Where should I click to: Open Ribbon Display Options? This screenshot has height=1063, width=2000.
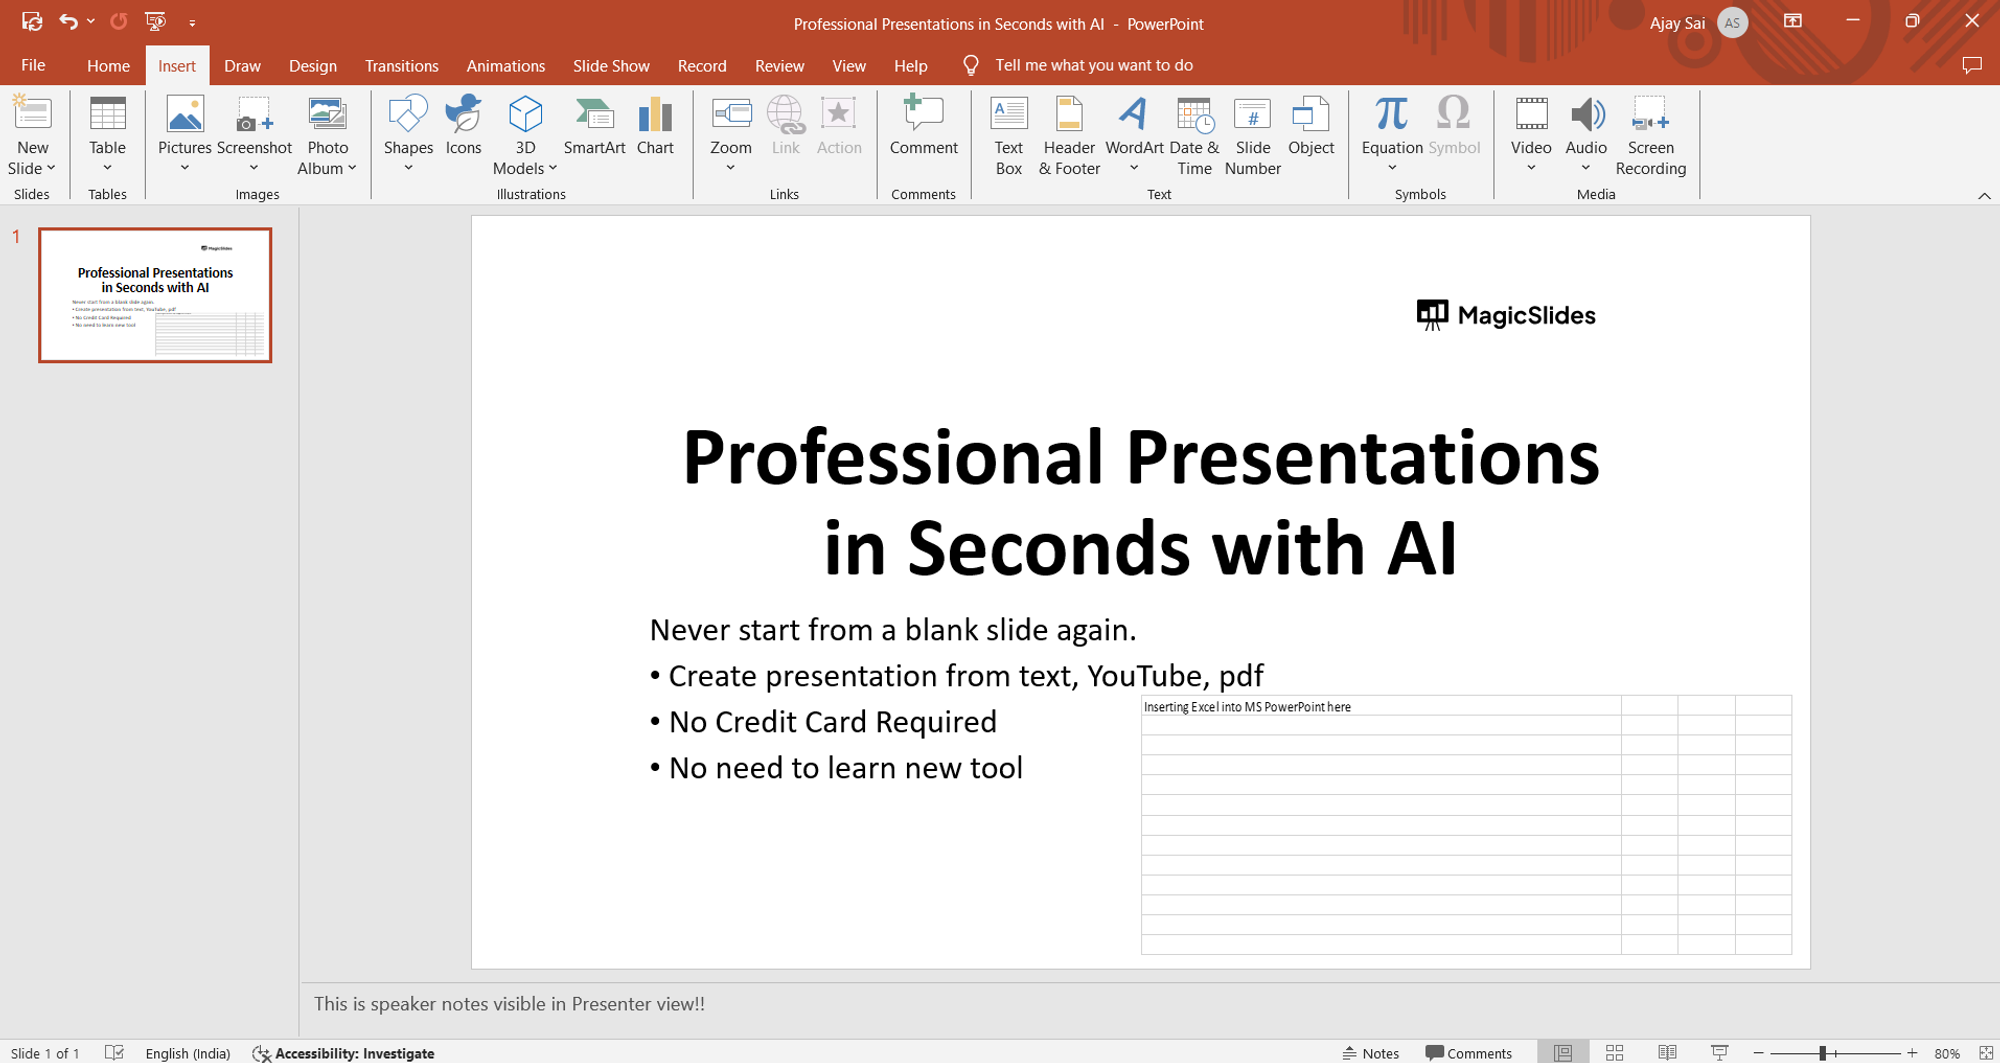click(x=1793, y=21)
